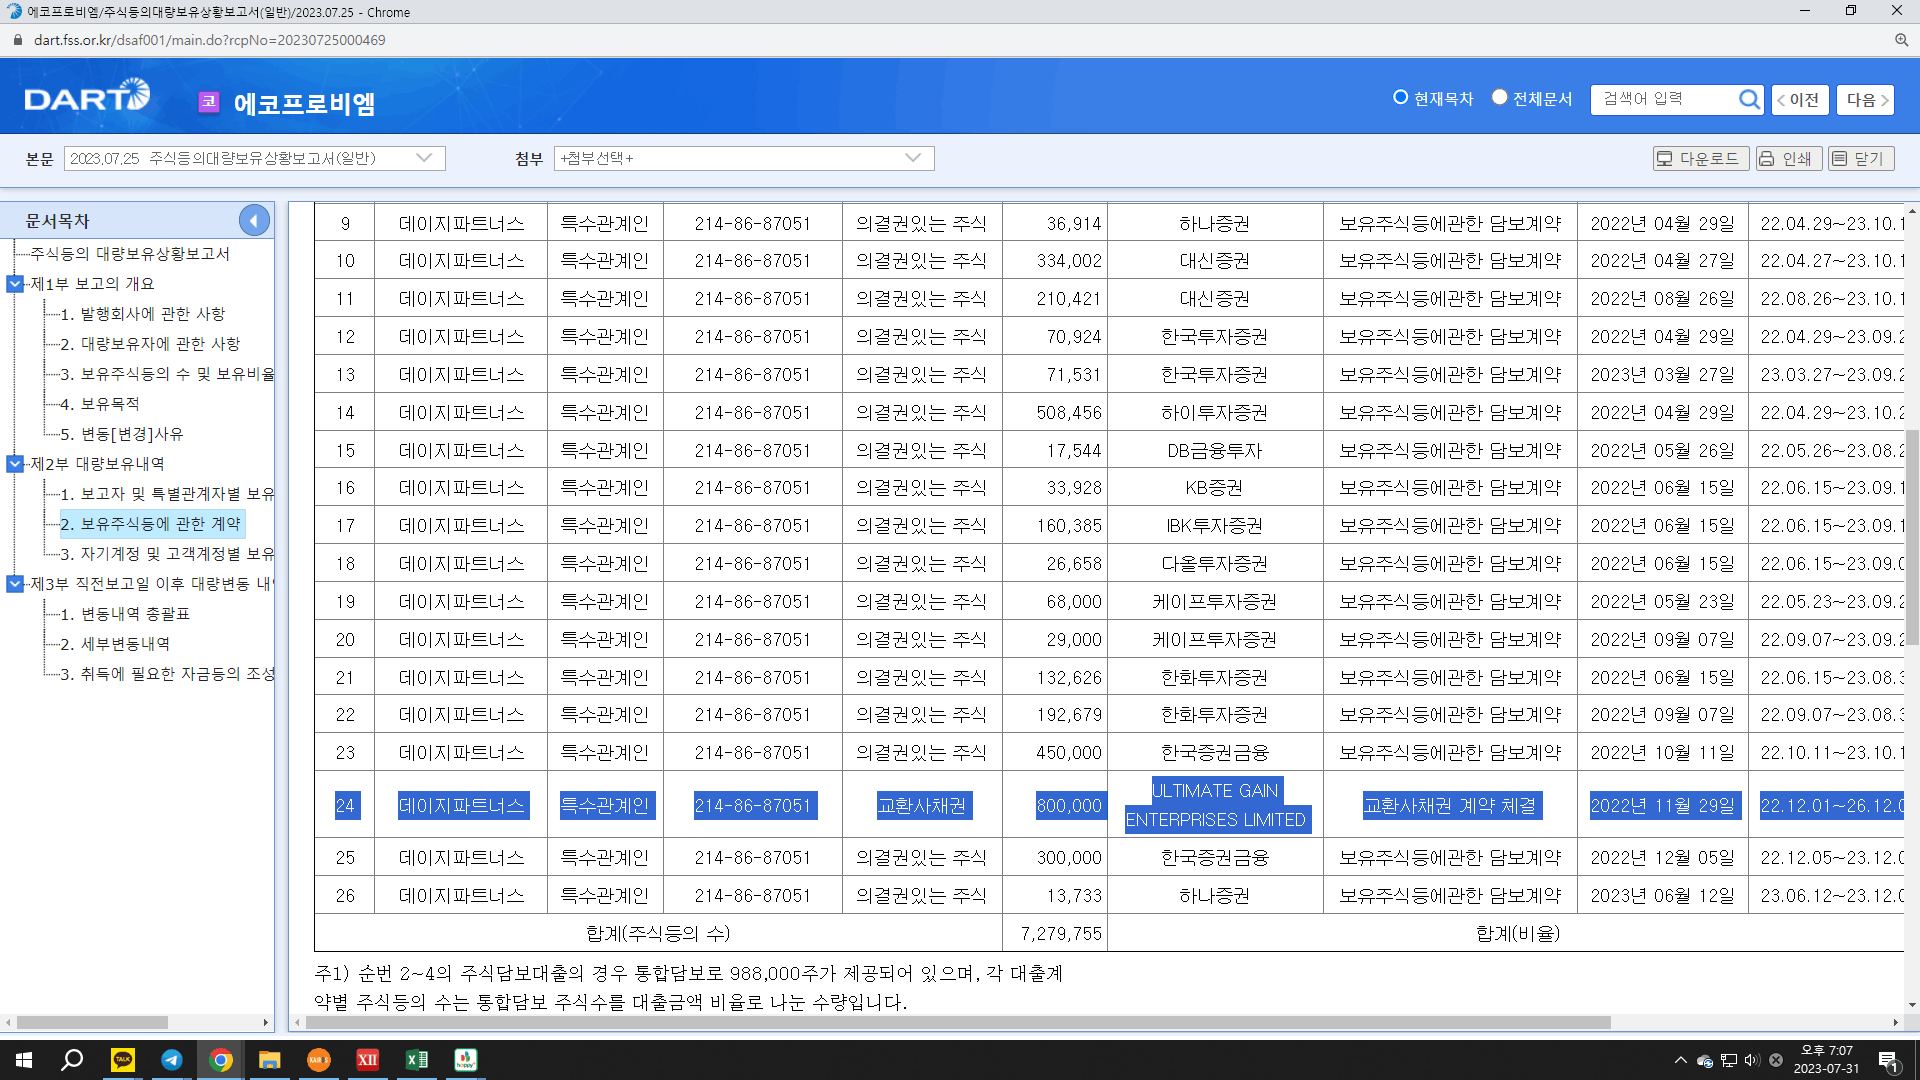Click the search magnifier icon in header
The width and height of the screenshot is (1920, 1080).
point(1748,99)
